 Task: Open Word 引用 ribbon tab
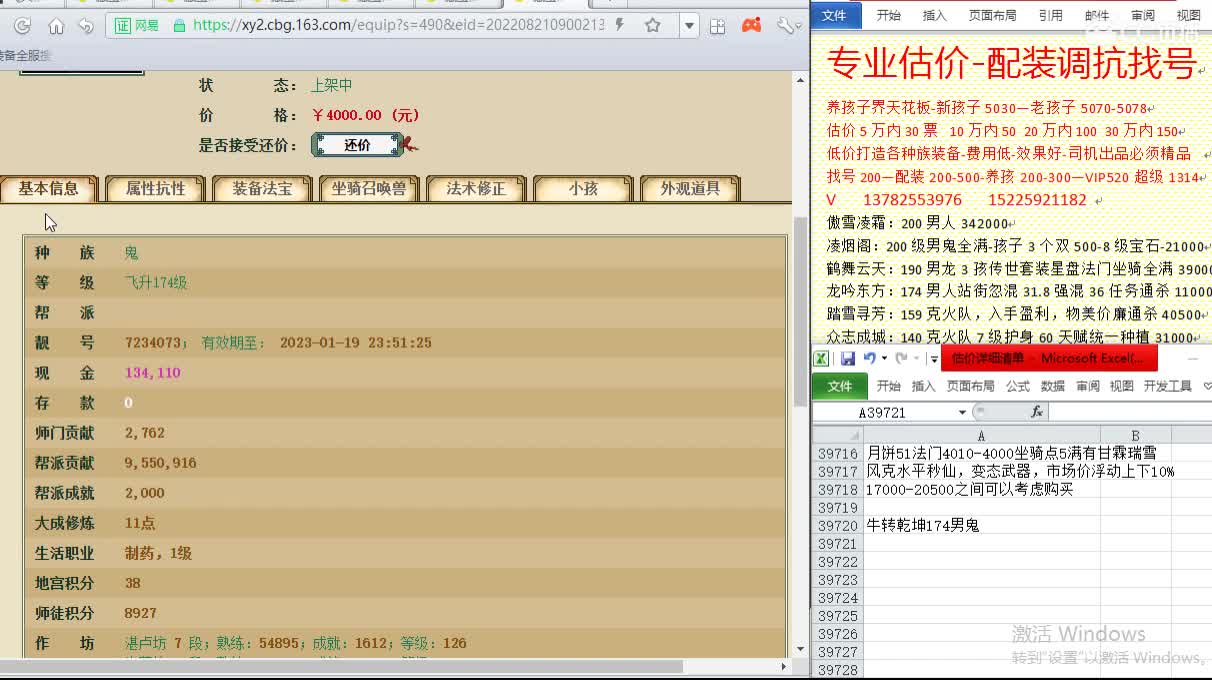pos(1050,15)
